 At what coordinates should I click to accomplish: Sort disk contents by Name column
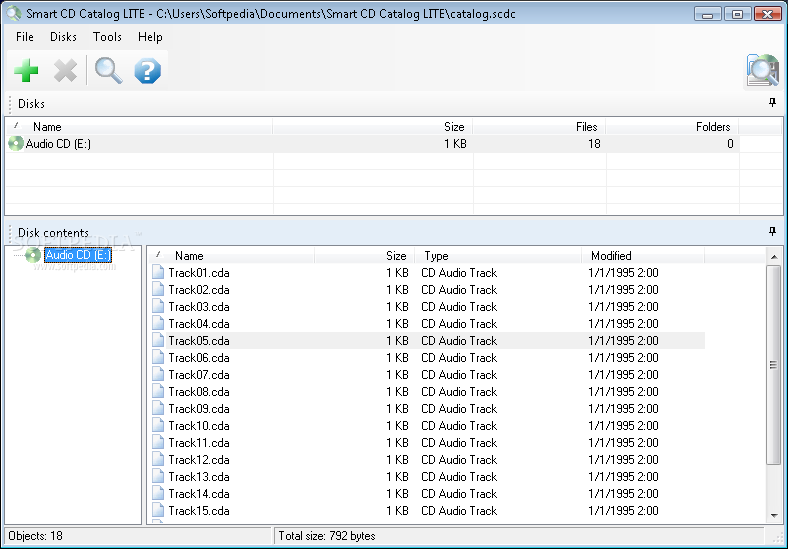231,256
